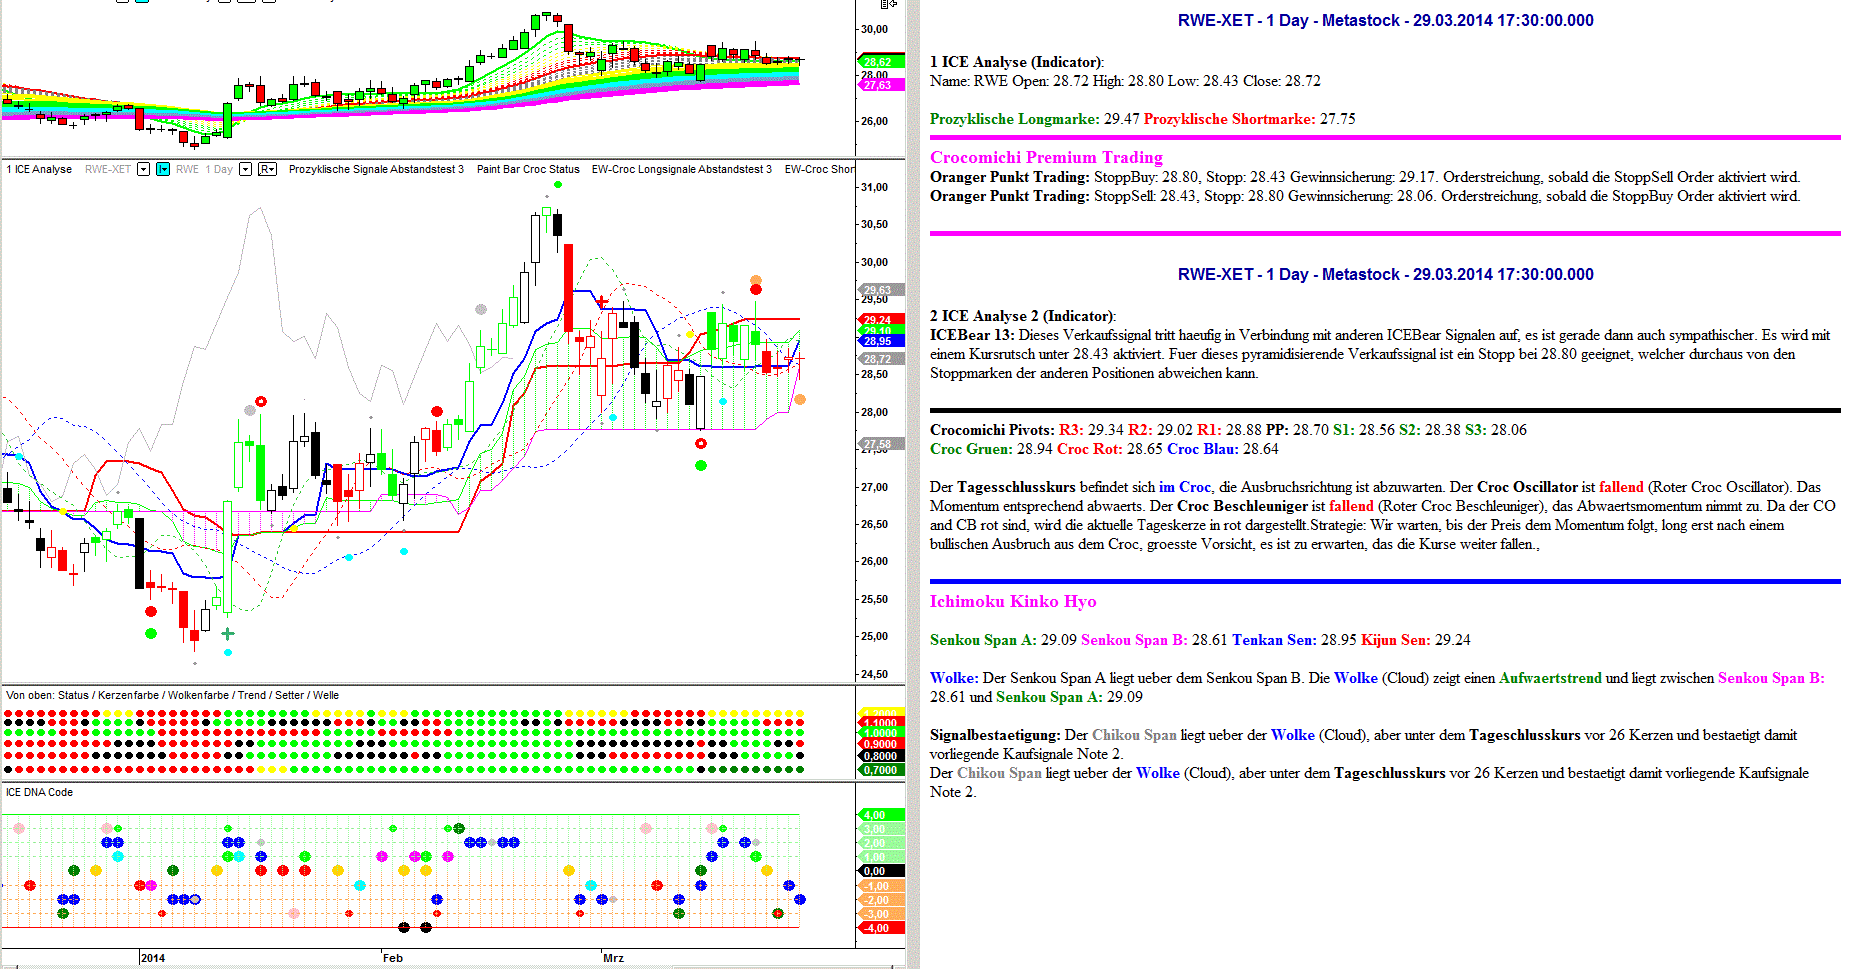
Task: Click the Feb marker on the date axis
Action: (393, 958)
